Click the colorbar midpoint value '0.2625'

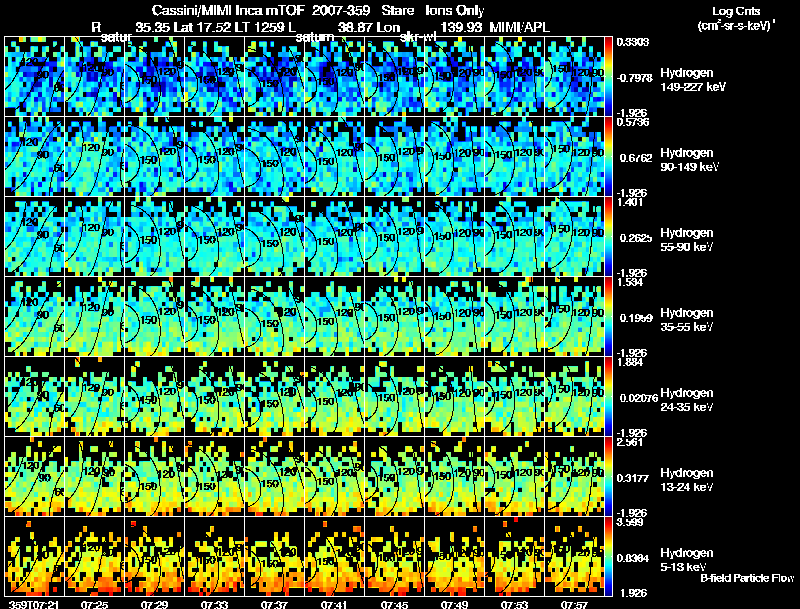(x=636, y=238)
